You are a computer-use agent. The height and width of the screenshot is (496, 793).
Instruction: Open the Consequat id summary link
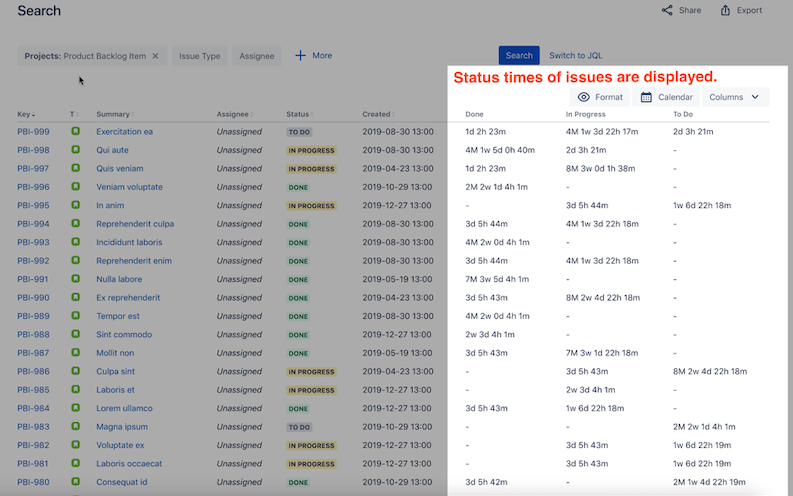click(x=122, y=482)
